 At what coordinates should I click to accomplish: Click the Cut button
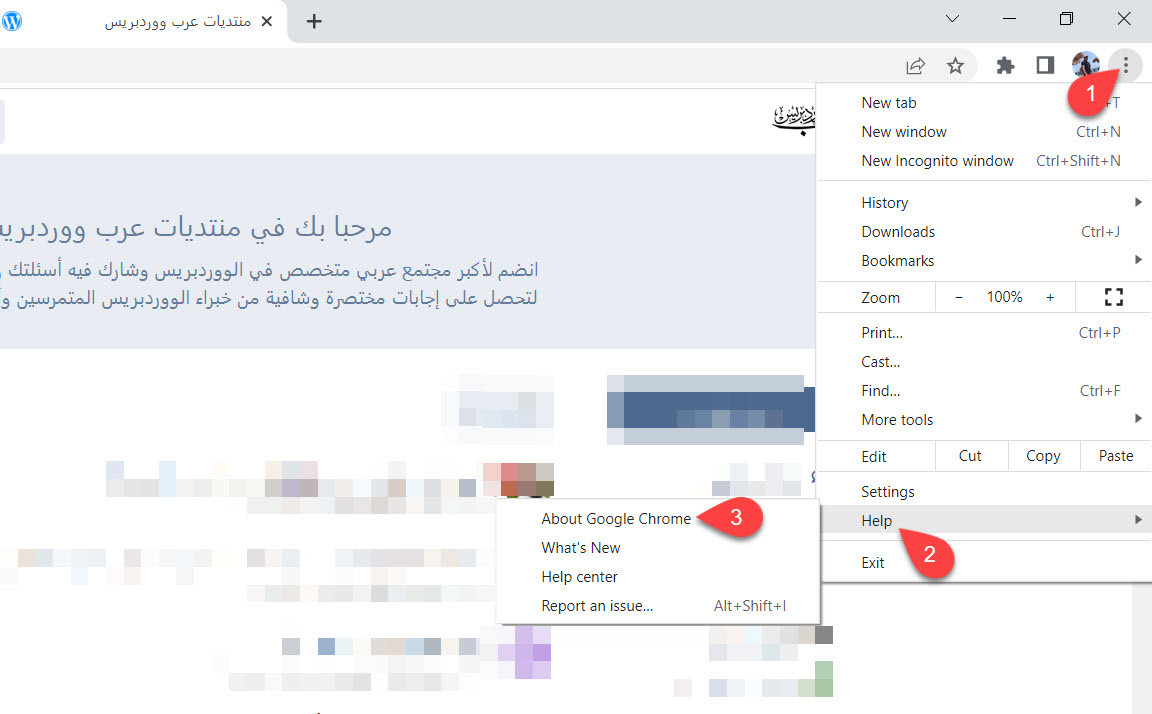(x=971, y=456)
